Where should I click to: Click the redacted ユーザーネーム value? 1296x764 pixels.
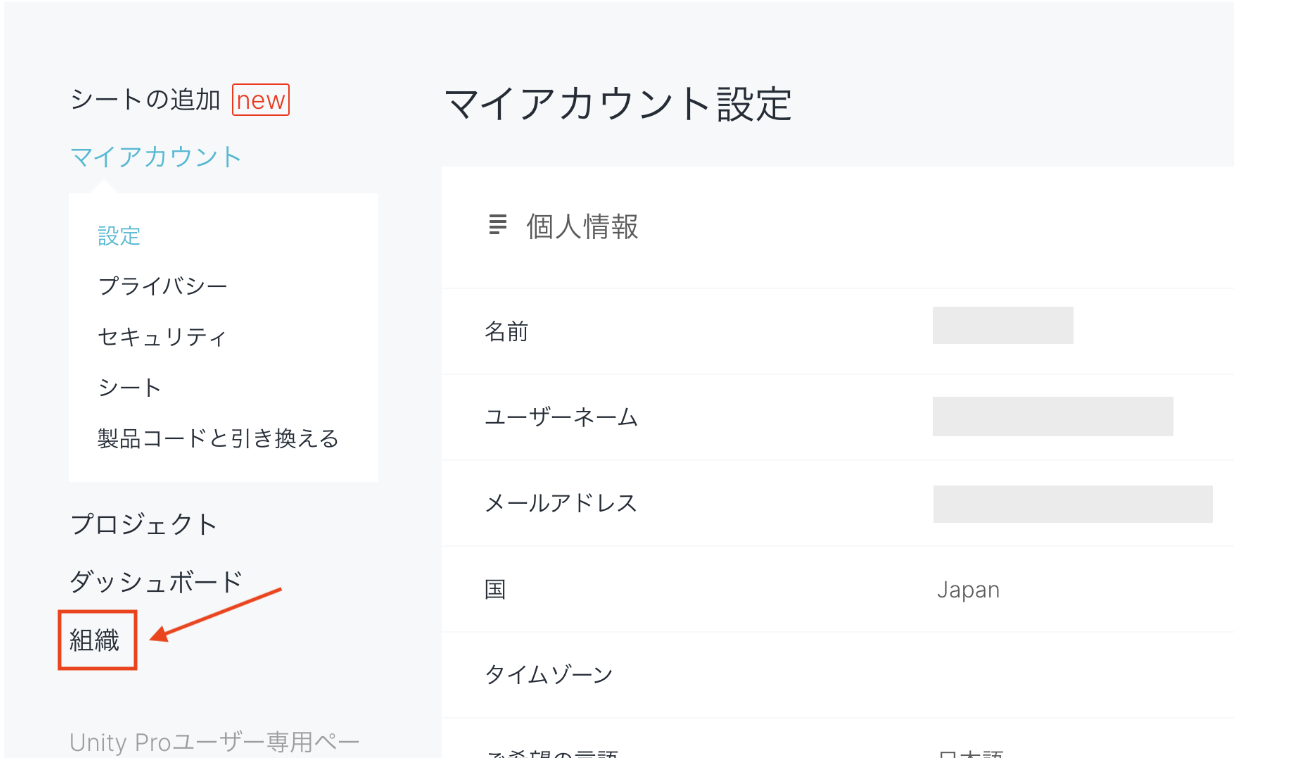coord(1053,416)
